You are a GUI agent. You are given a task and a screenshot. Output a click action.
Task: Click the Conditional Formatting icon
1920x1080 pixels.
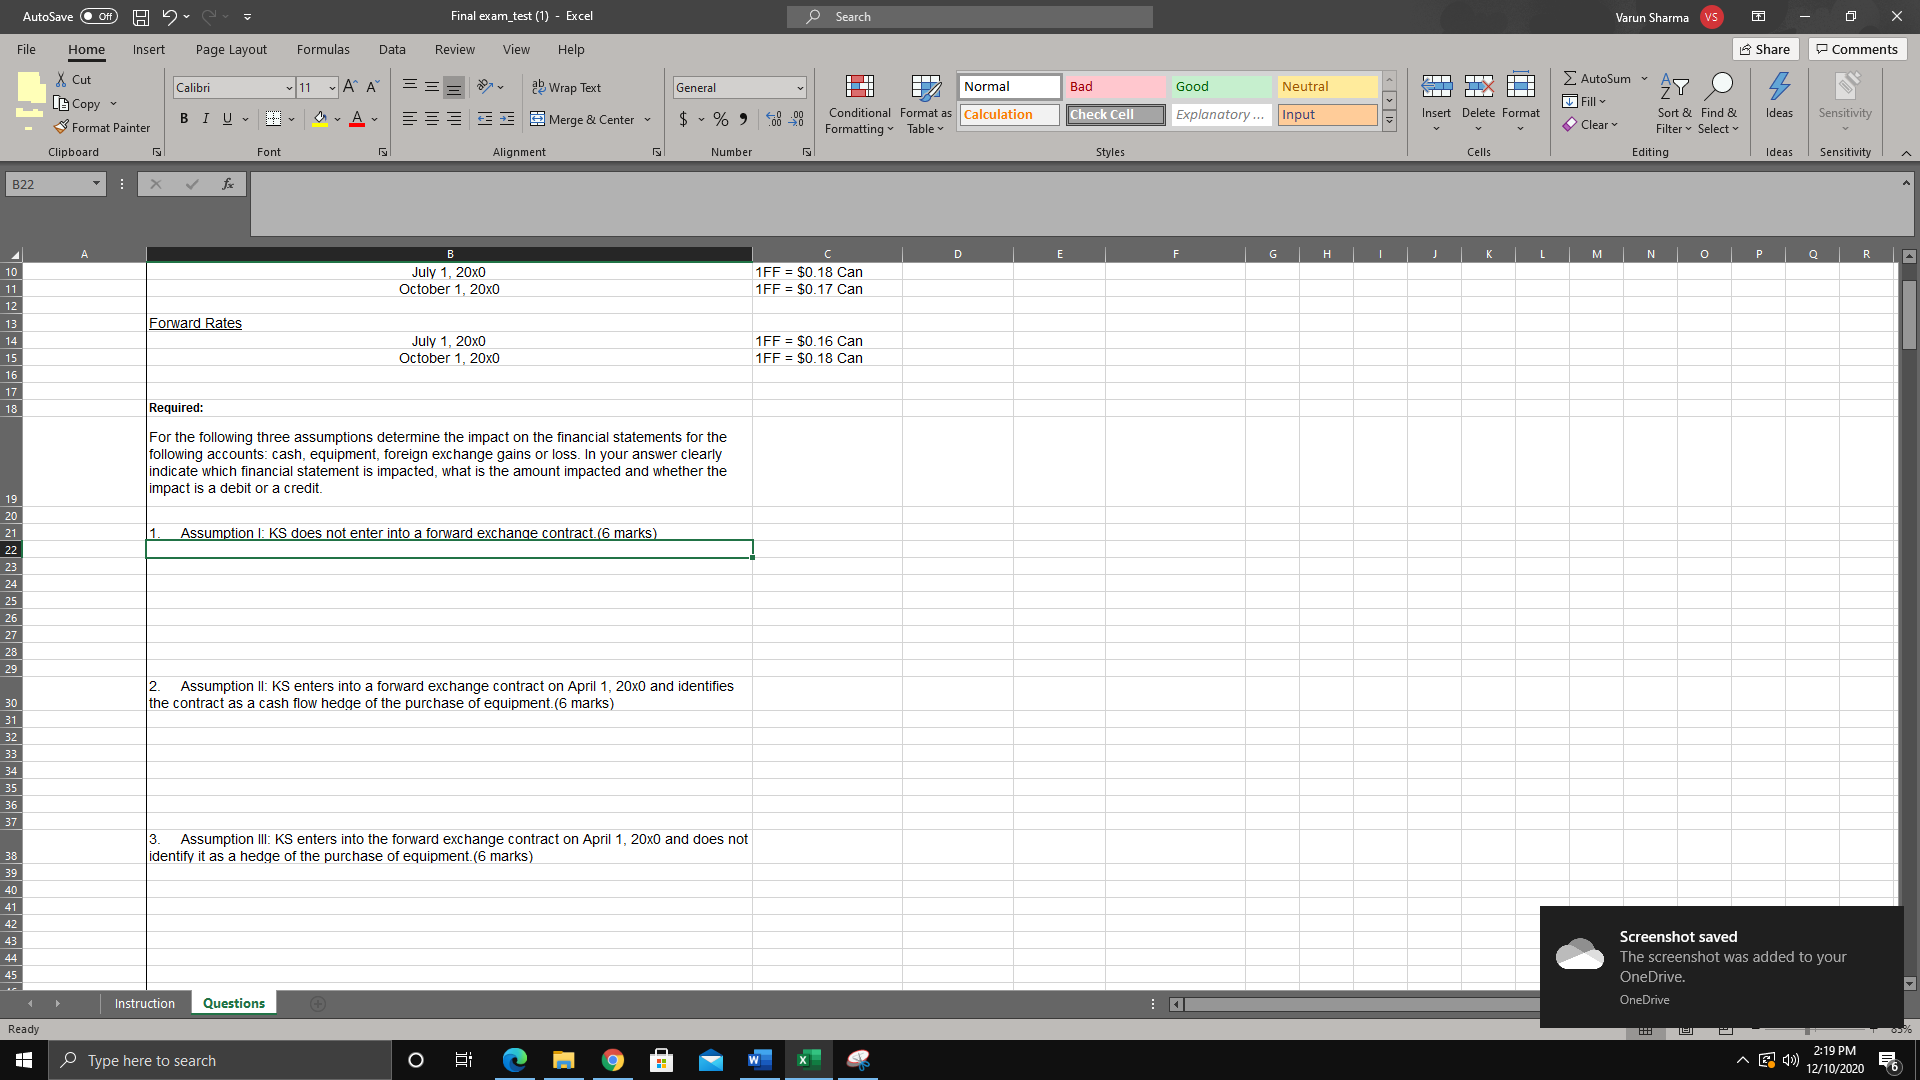point(859,88)
